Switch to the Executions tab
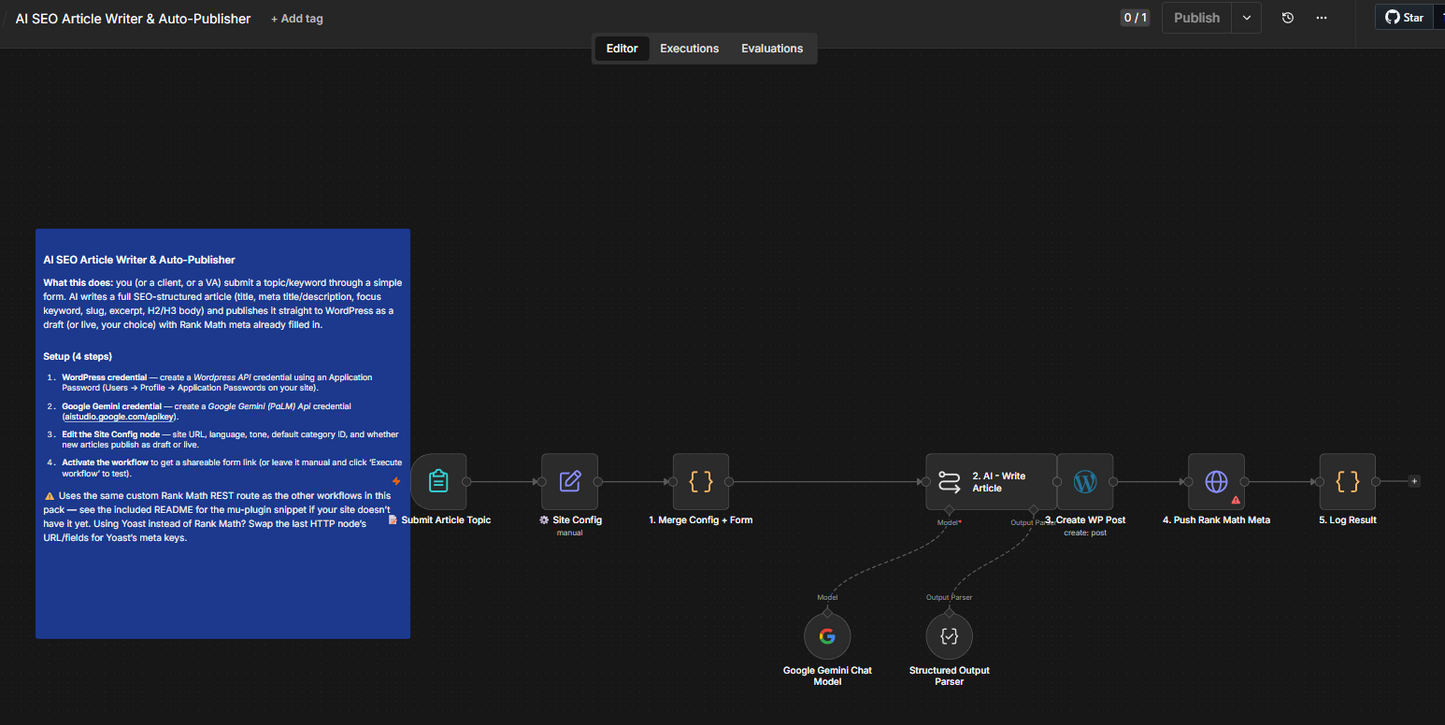Image resolution: width=1445 pixels, height=725 pixels. click(689, 48)
